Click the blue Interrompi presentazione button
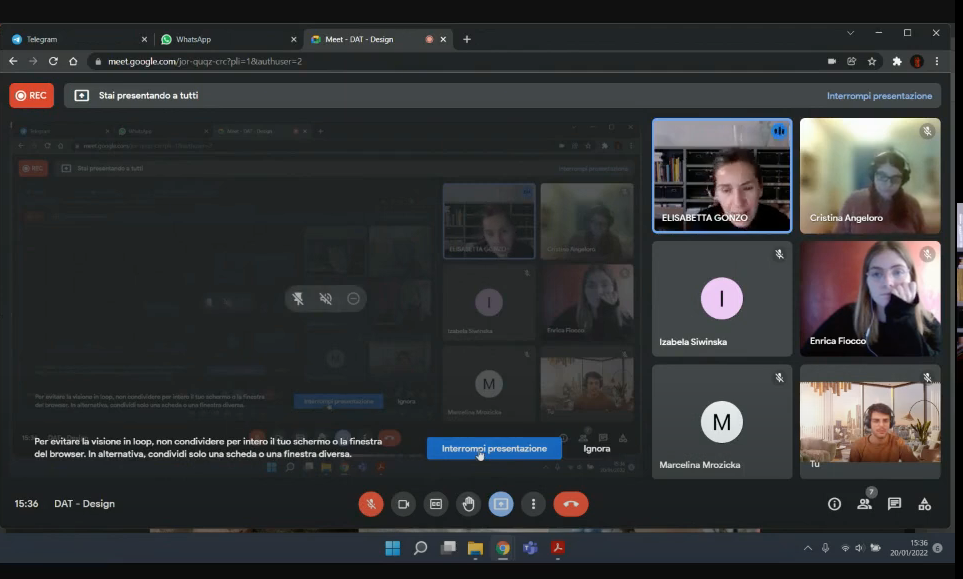 click(x=494, y=448)
